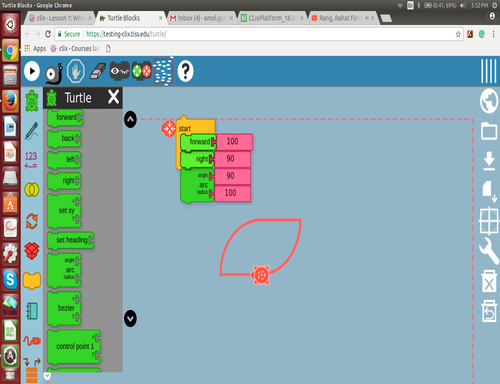Edit the right block value 90
Screen dimensions: 500x384
[x=232, y=159]
